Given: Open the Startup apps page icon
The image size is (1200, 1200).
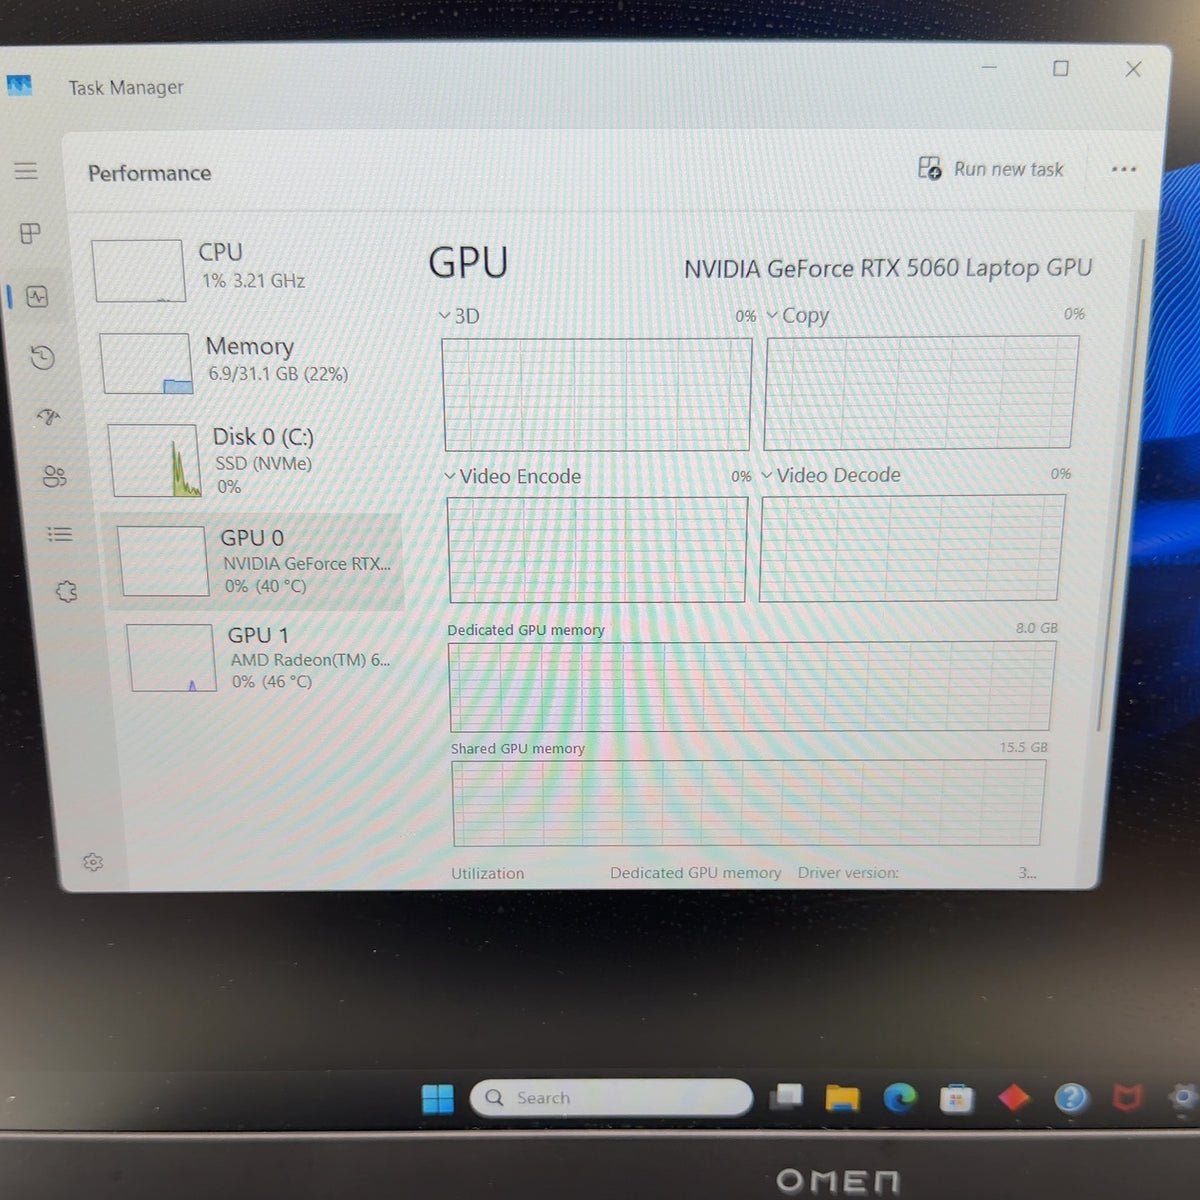Looking at the screenshot, I should pos(48,416).
